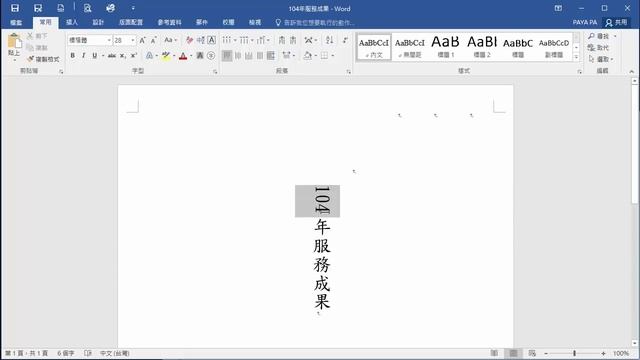The image size is (640, 360).
Task: Open the Change Case (Aa) dropdown
Action: 170,40
